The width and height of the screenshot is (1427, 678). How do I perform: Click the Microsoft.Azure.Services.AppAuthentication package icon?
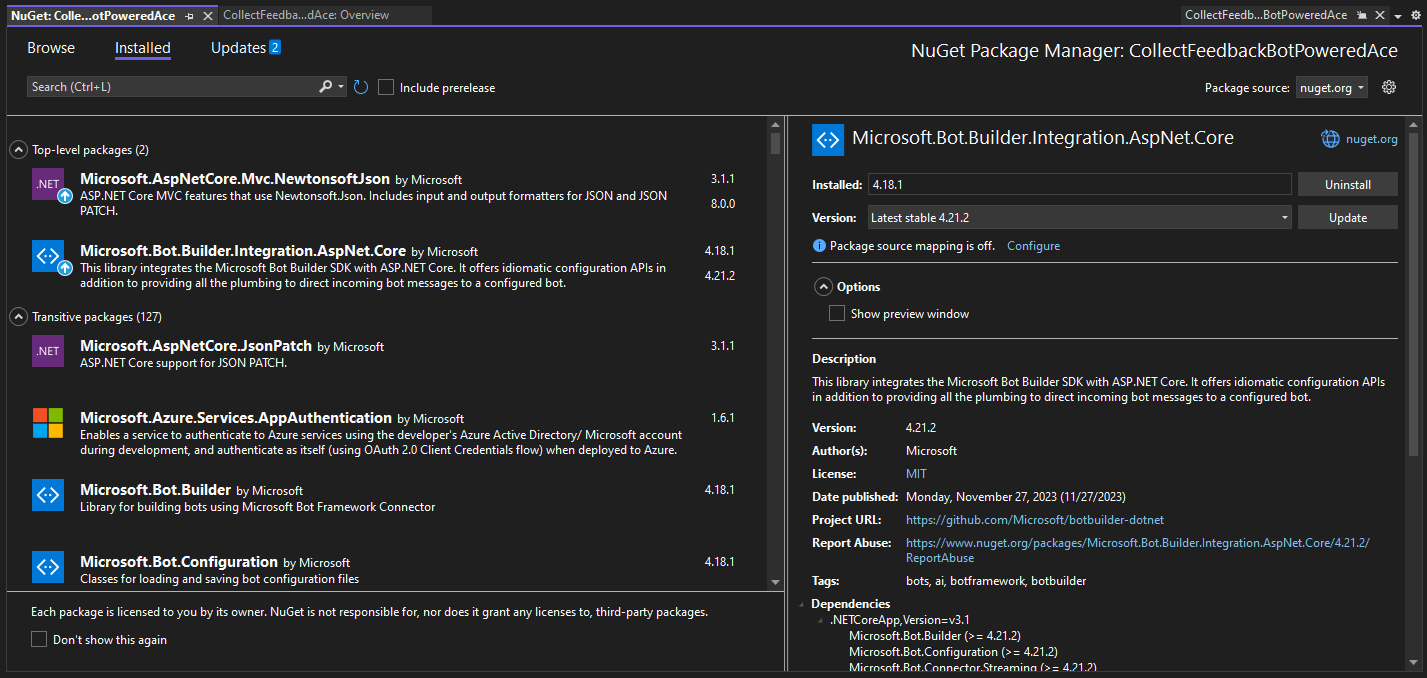click(47, 421)
